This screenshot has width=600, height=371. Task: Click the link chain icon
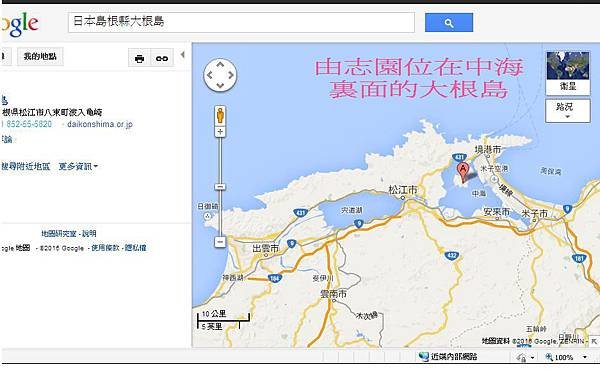coord(162,59)
